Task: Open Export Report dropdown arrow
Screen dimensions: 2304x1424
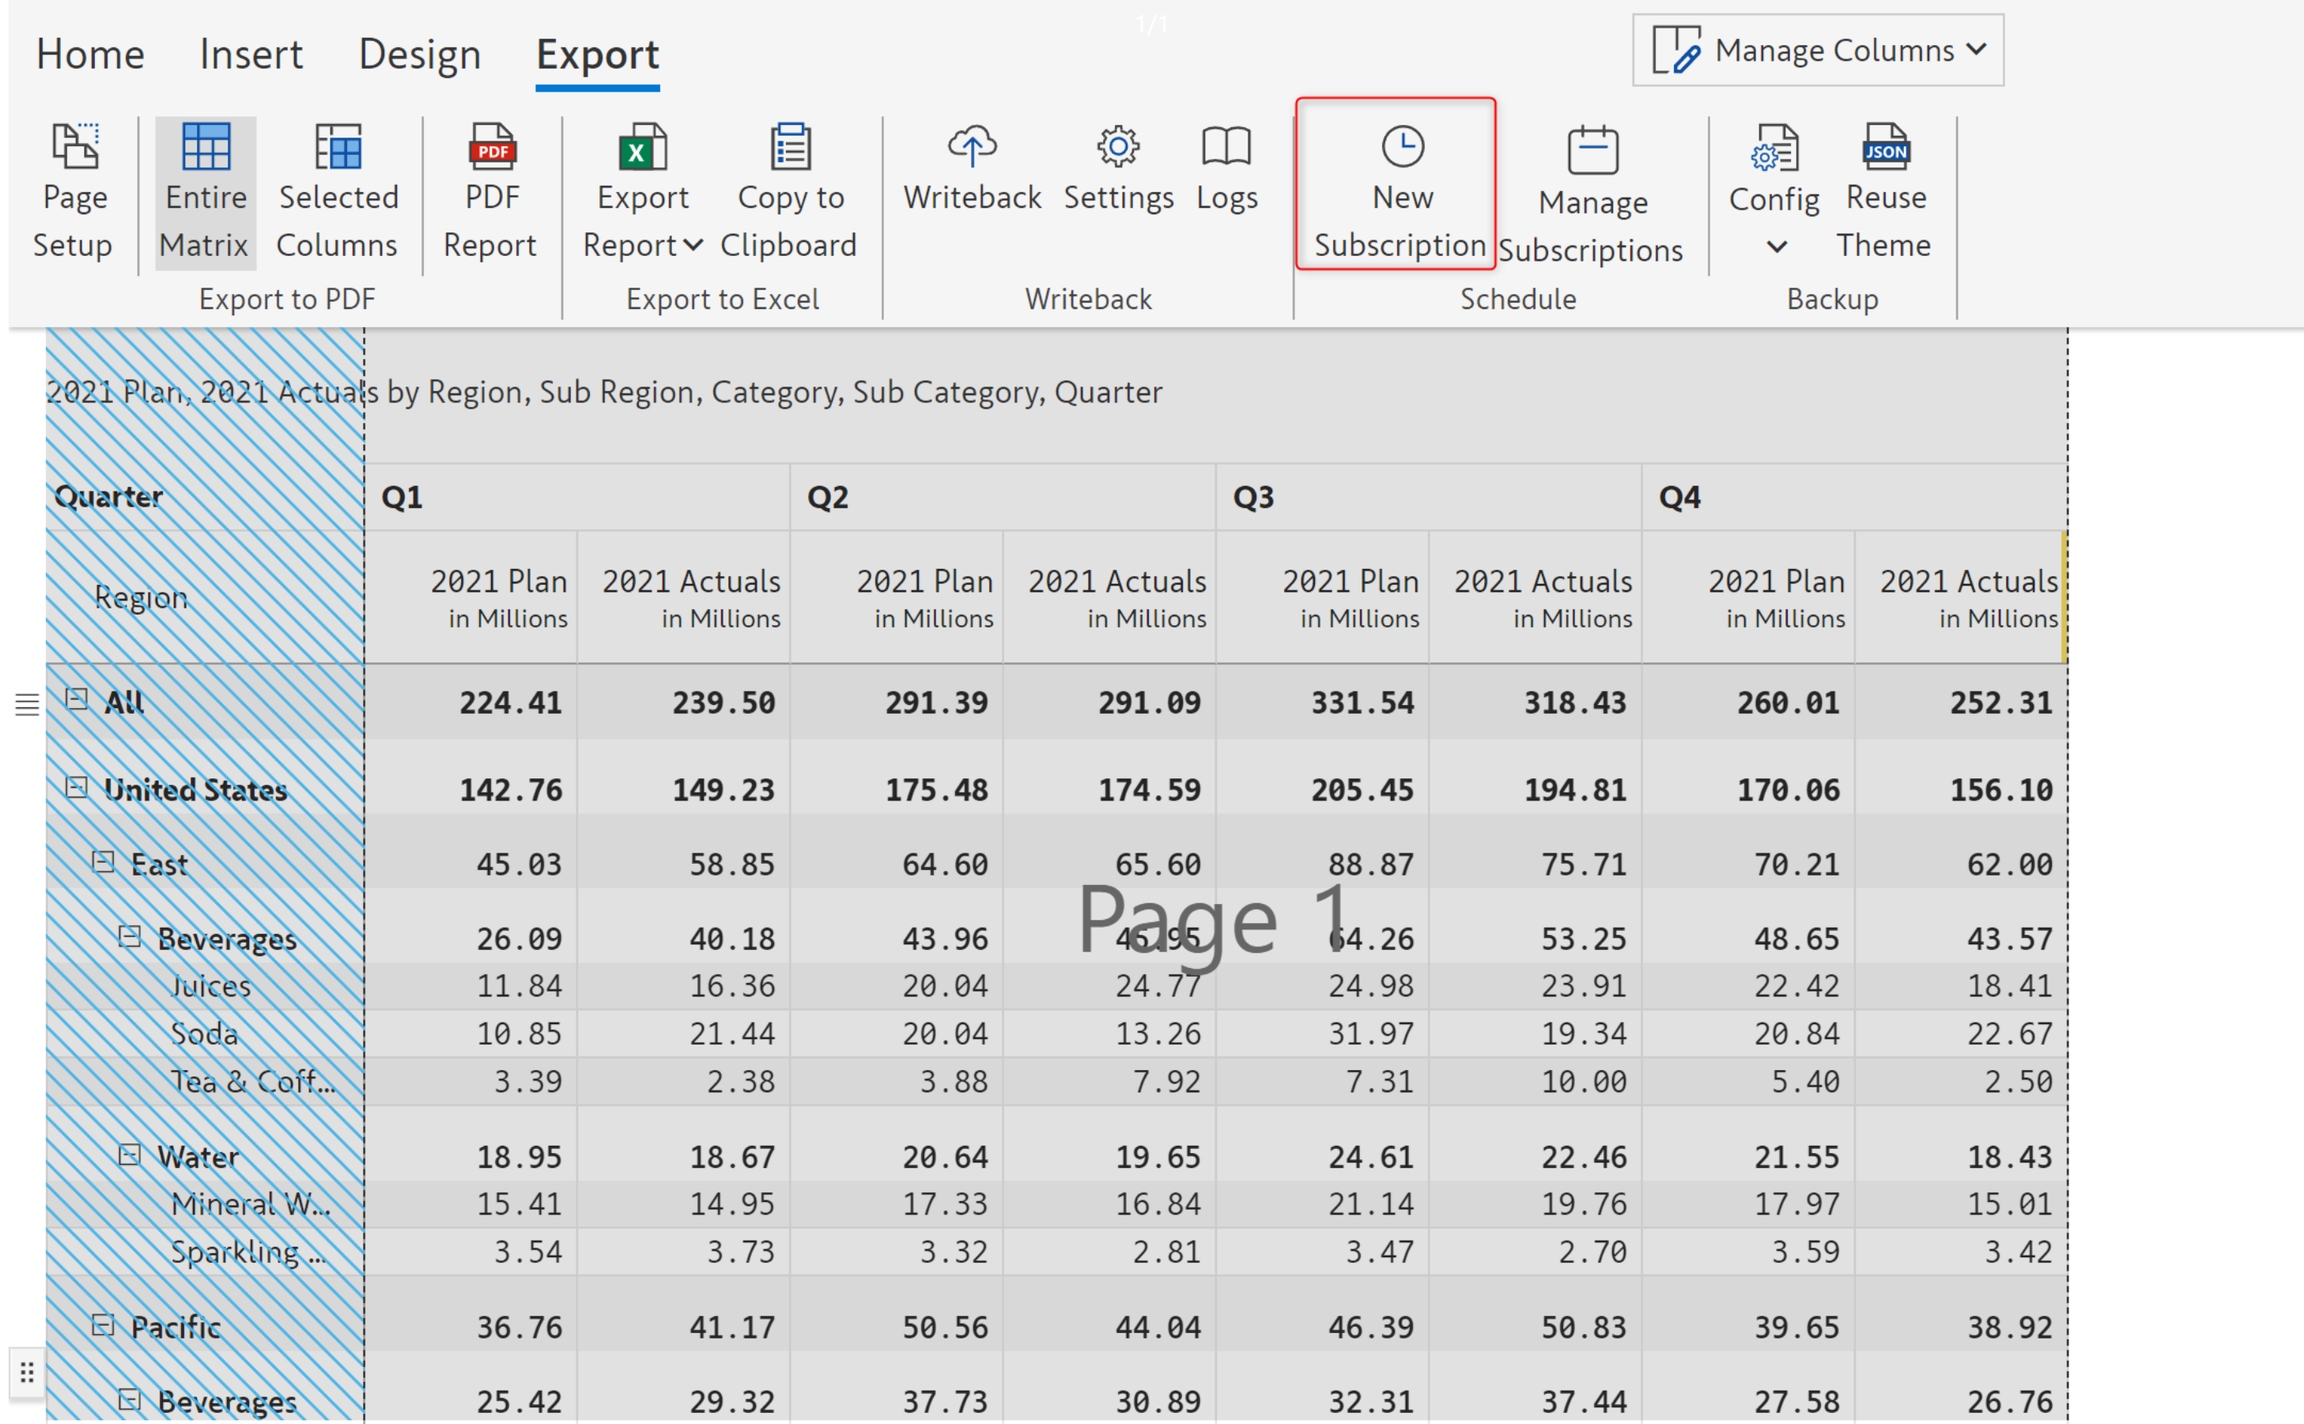Action: 694,245
